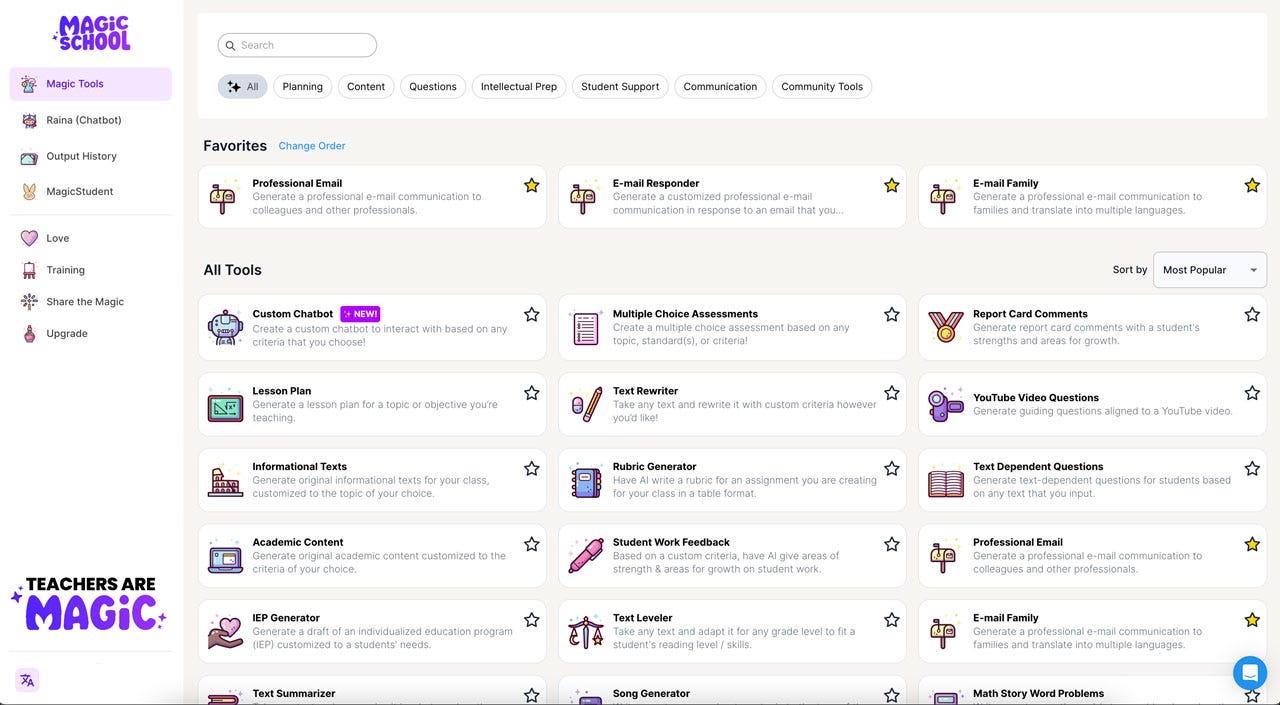
Task: Click the Report Card Comments medal icon
Action: coord(945,328)
